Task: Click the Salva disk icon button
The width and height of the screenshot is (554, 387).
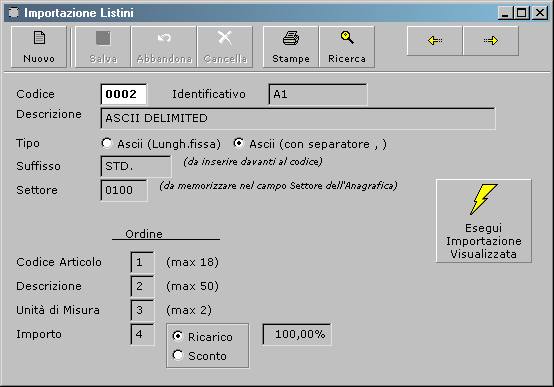Action: [103, 47]
